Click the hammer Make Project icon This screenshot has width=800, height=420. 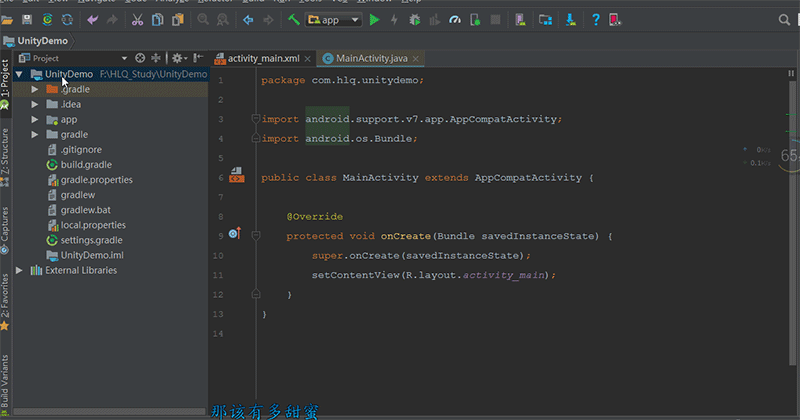294,19
